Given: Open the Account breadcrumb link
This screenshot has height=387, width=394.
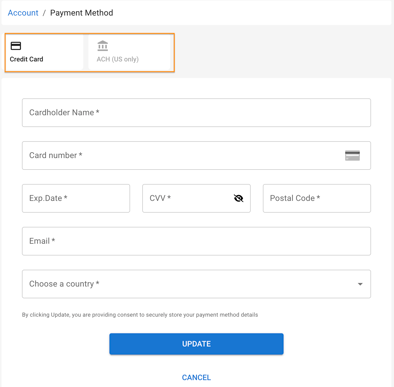Looking at the screenshot, I should 23,13.
